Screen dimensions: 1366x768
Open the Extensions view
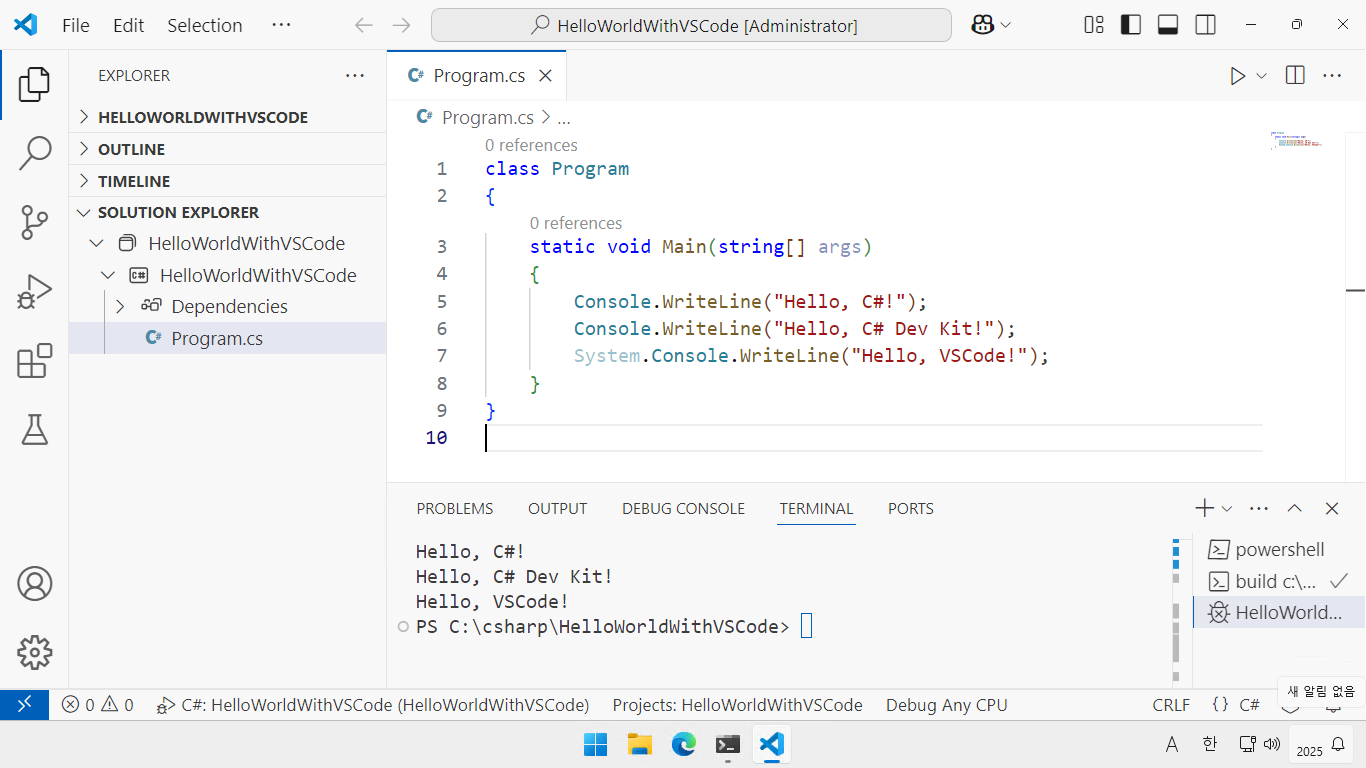point(34,361)
